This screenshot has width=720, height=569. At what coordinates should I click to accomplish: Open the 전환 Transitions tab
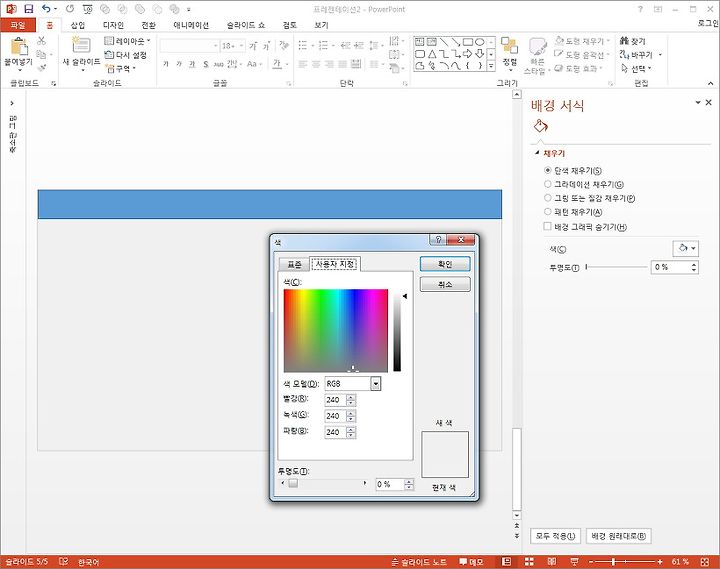point(148,25)
